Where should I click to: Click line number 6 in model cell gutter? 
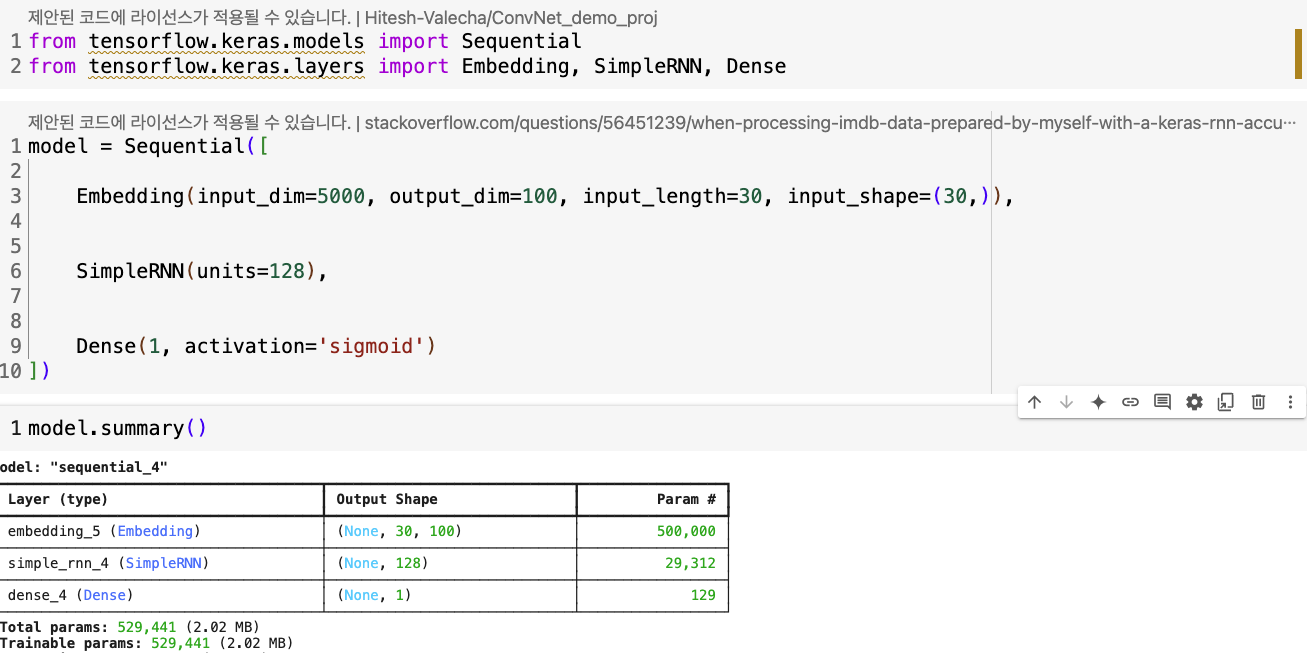coord(16,270)
